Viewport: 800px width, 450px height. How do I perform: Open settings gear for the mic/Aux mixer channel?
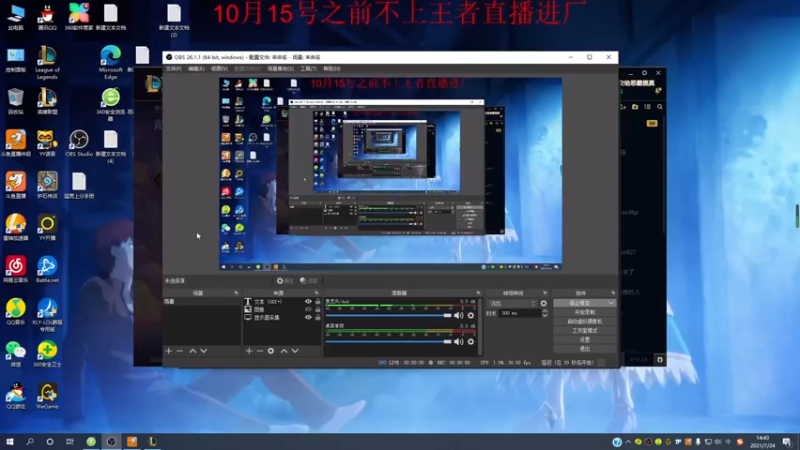pos(471,316)
